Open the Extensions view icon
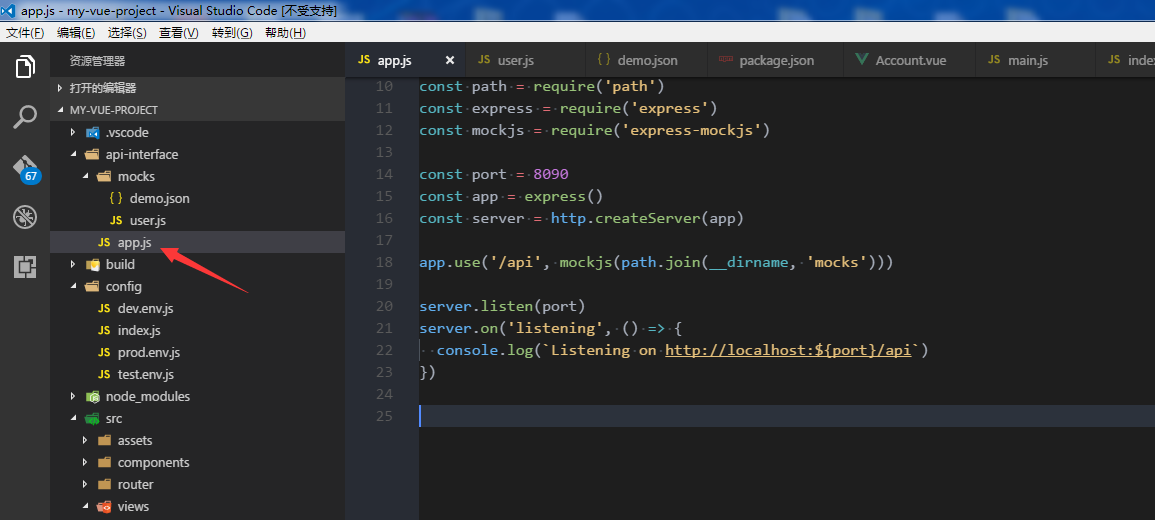 pos(25,266)
